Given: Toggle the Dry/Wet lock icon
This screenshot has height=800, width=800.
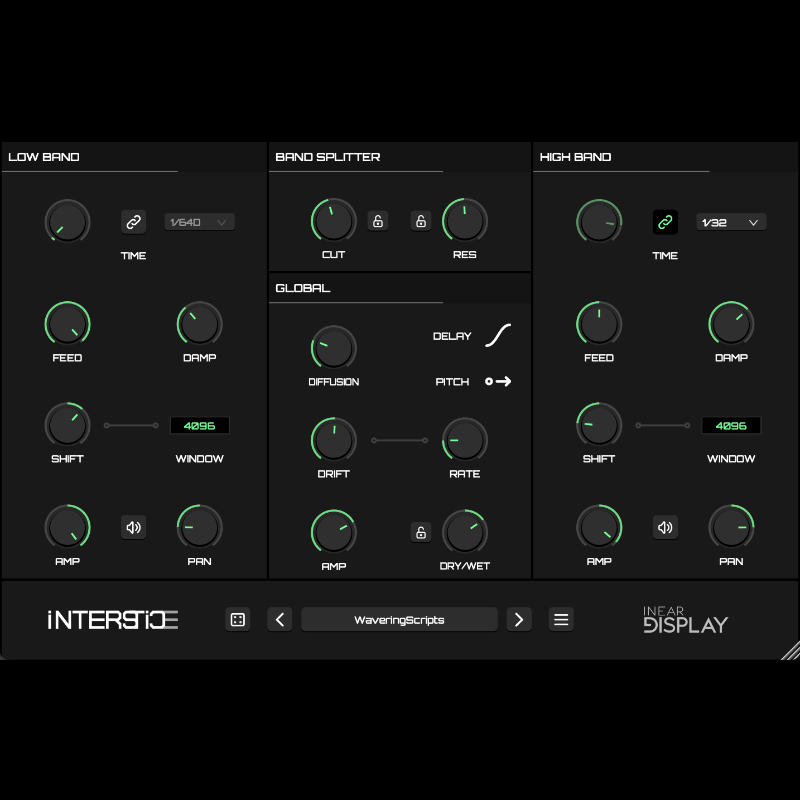Looking at the screenshot, I should [x=421, y=532].
